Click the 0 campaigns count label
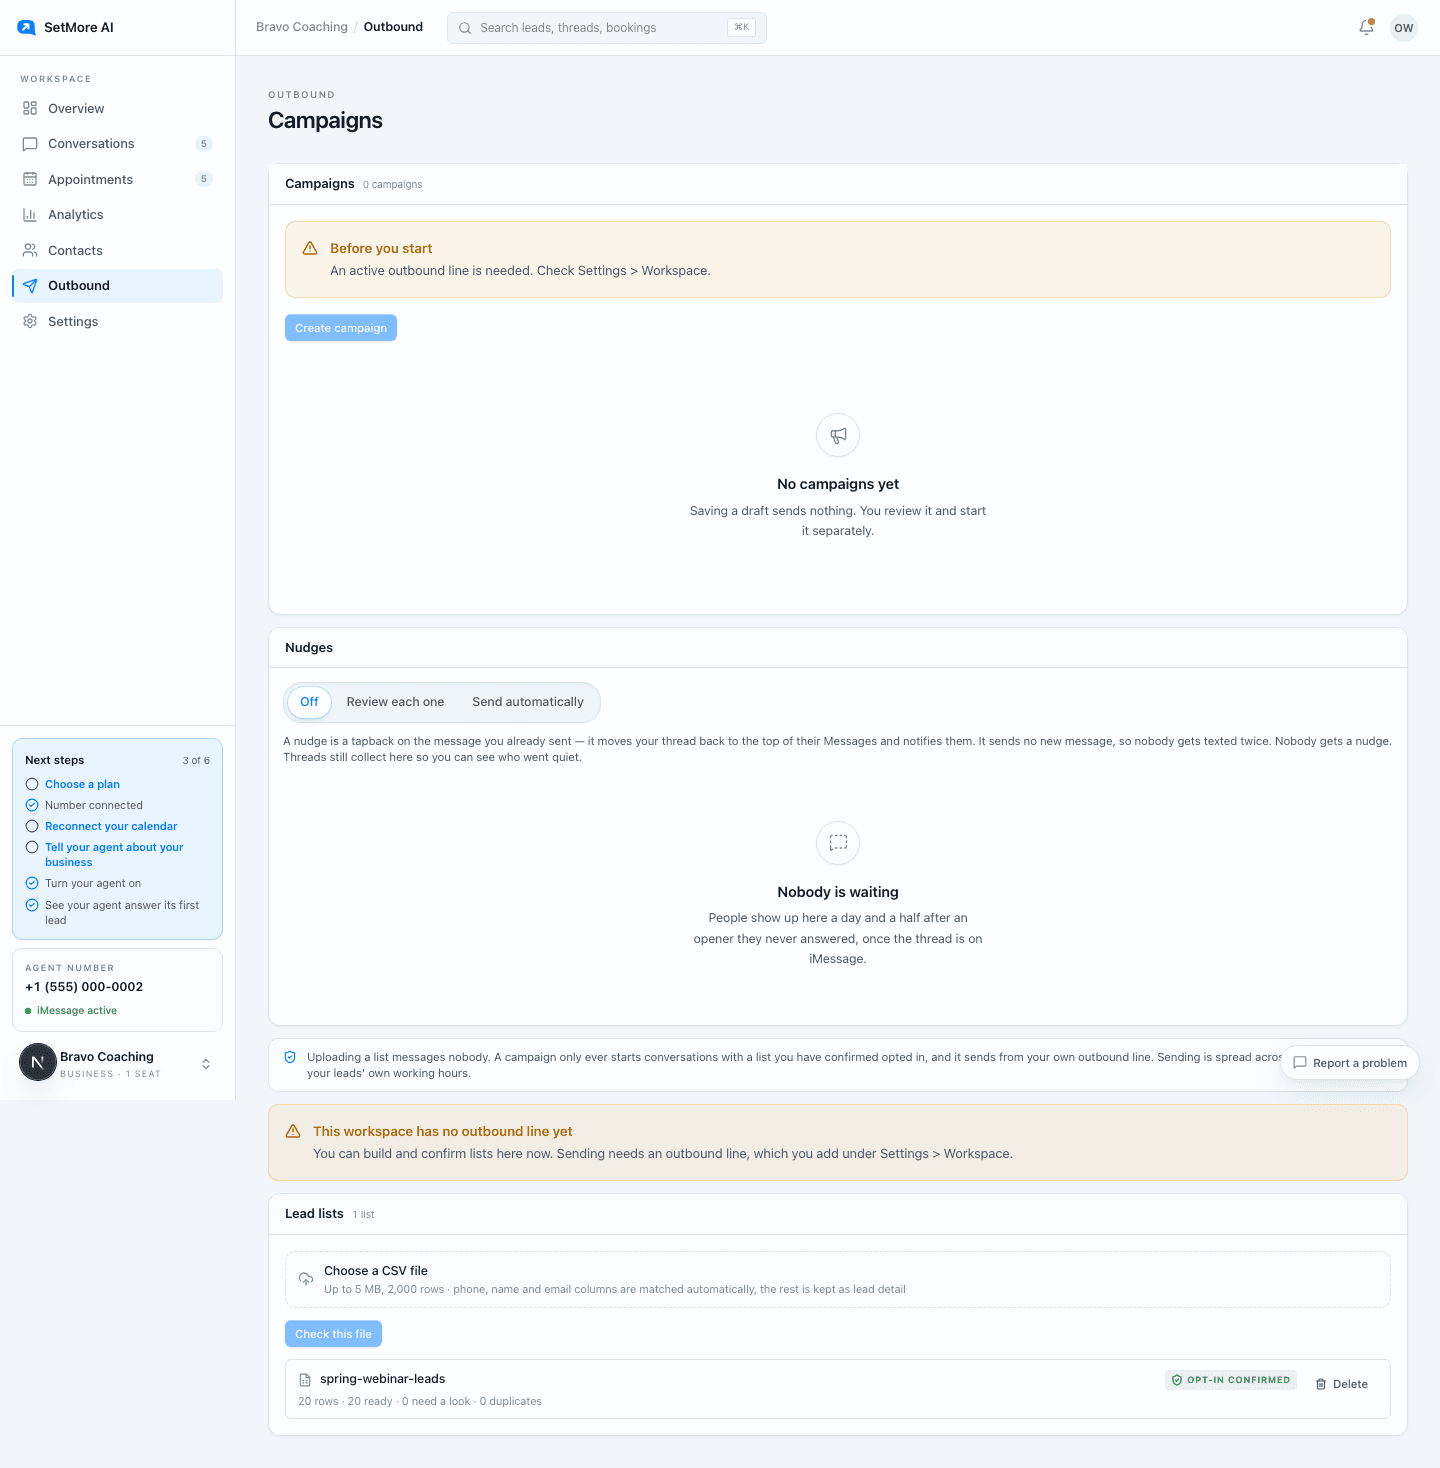Viewport: 1440px width, 1468px height. point(392,185)
